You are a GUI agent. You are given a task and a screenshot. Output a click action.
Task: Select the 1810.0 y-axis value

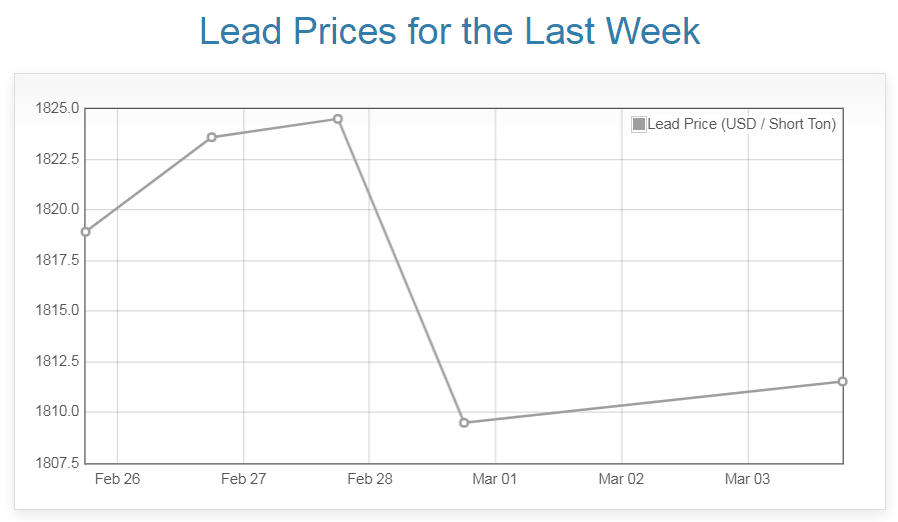click(x=57, y=411)
